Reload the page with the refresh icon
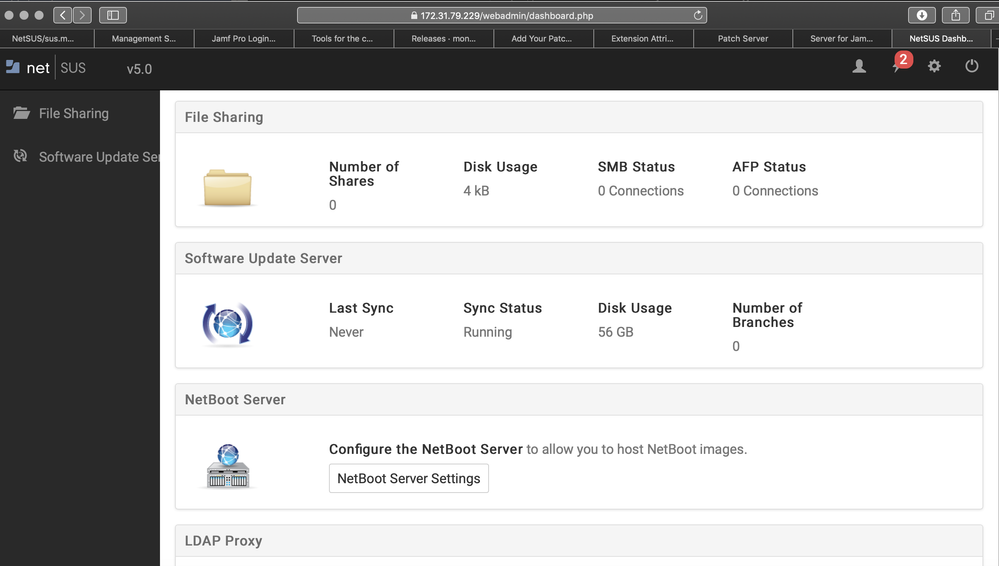Screen dimensions: 999x566 click(698, 15)
